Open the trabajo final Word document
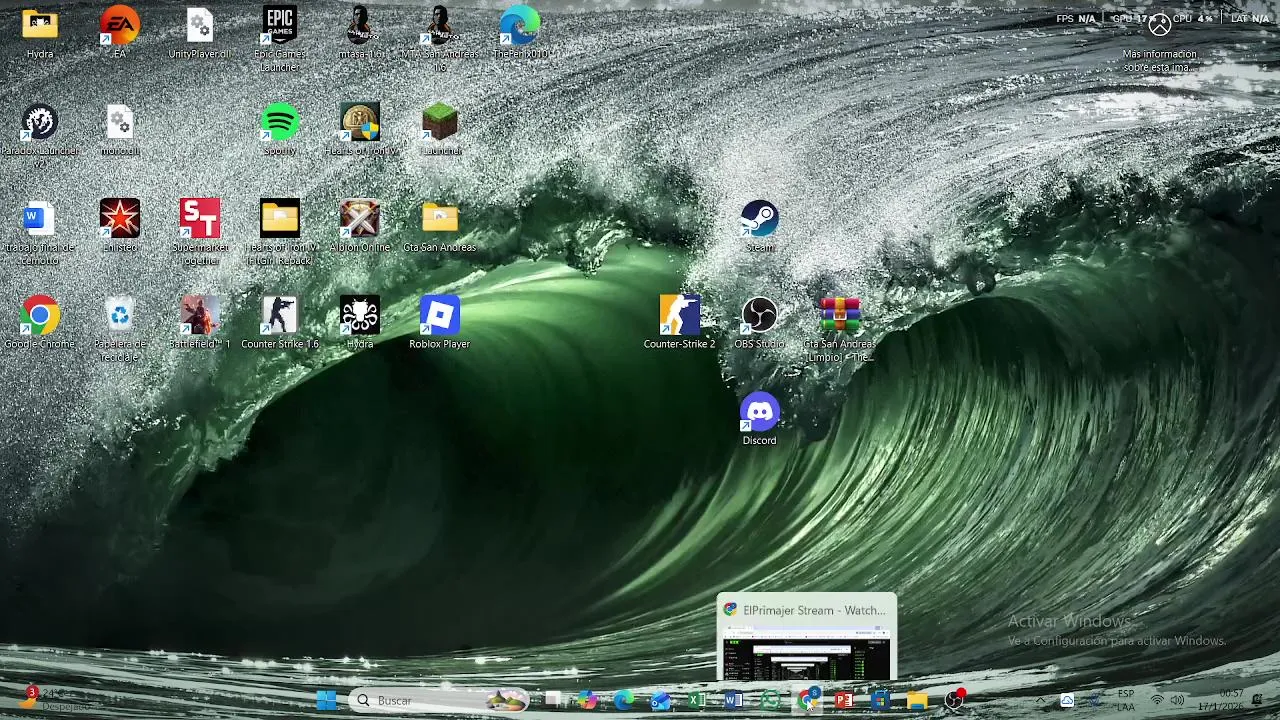 (40, 233)
